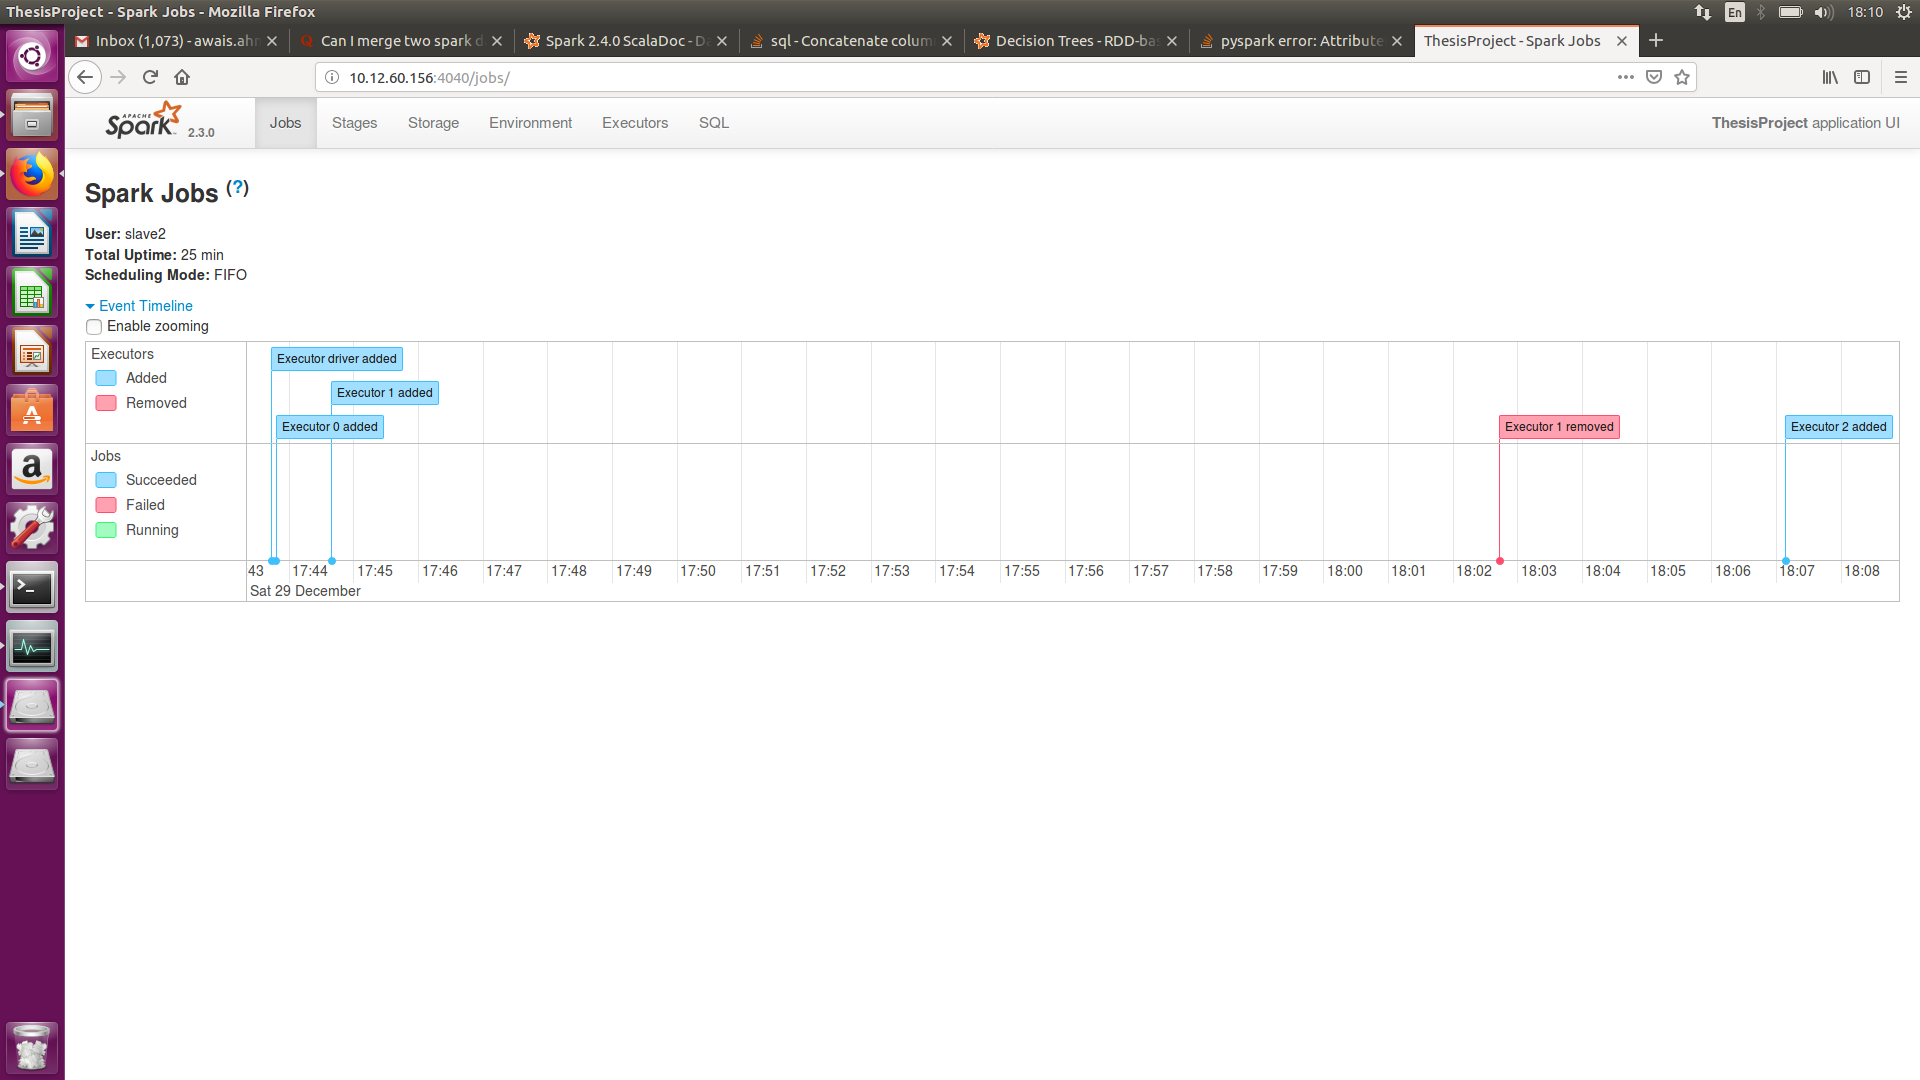Screen dimensions: 1920x1080
Task: Open the Library icon in the toolbar
Action: (1830, 77)
